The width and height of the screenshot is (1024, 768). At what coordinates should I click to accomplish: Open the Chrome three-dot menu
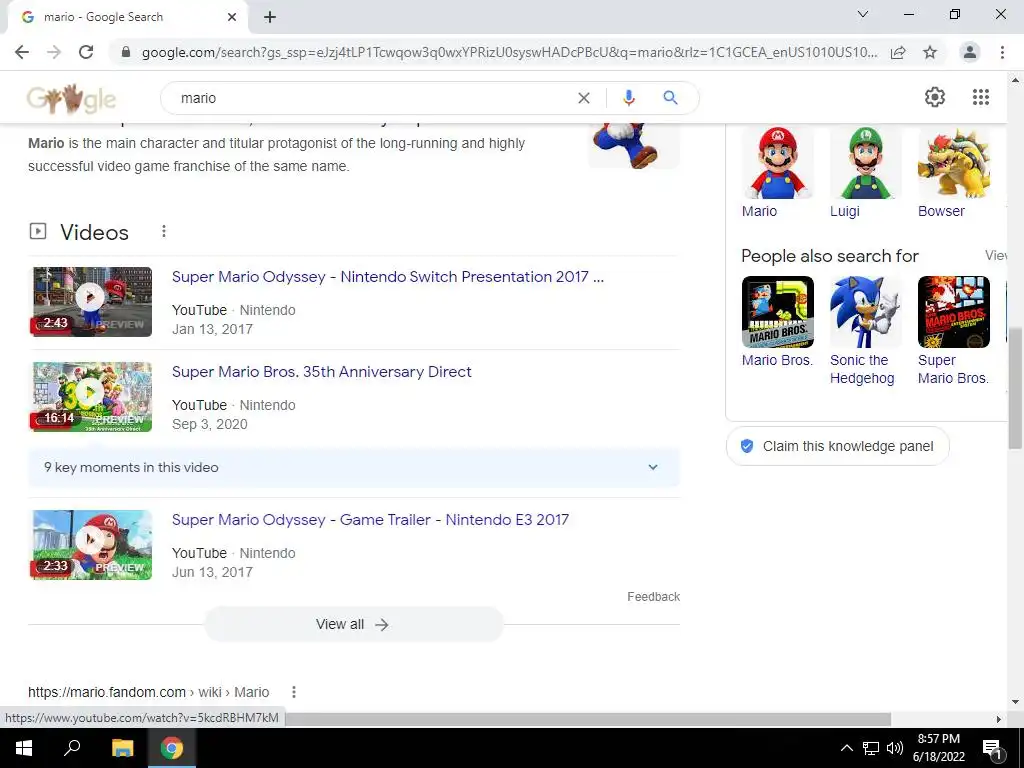coord(1002,52)
